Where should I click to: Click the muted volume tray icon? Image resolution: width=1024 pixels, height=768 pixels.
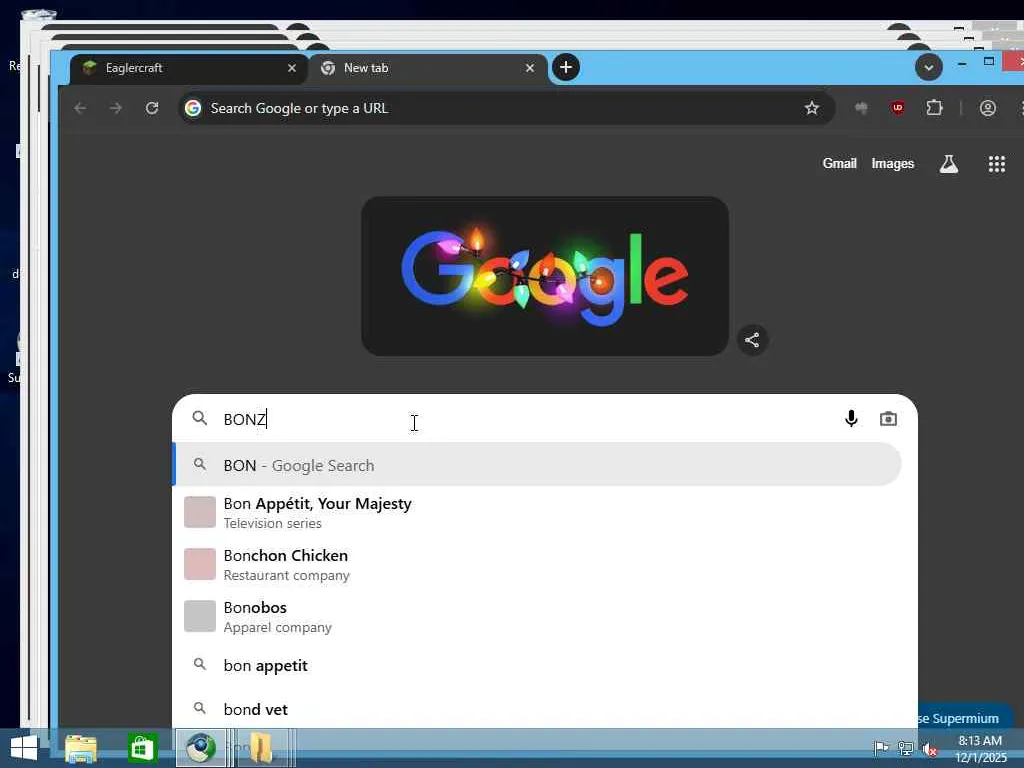coord(930,748)
